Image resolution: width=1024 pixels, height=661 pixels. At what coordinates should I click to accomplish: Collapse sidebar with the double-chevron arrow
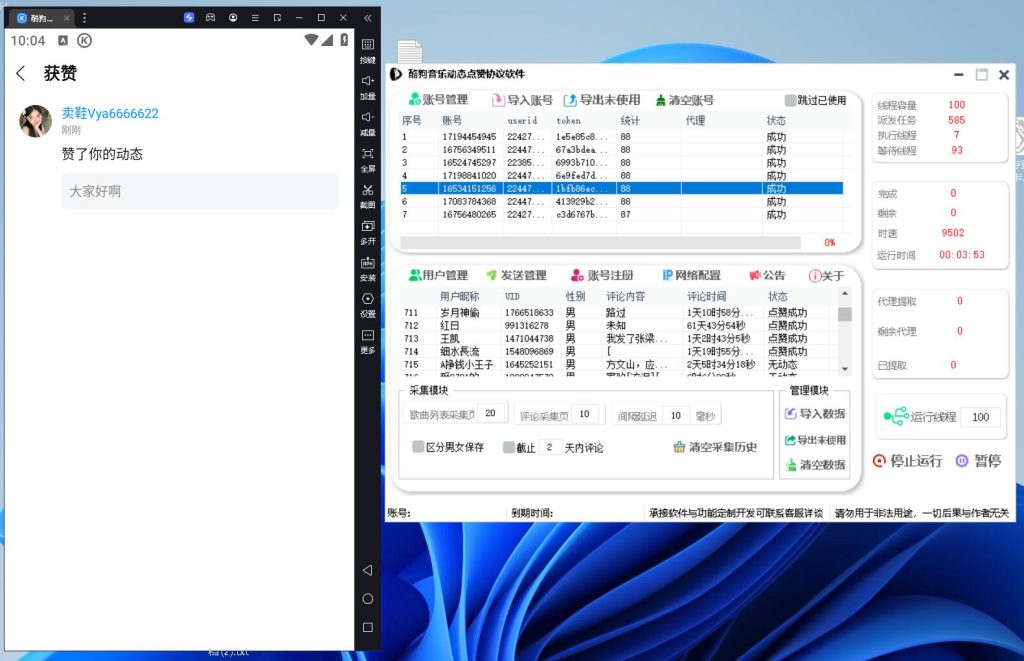coord(367,18)
